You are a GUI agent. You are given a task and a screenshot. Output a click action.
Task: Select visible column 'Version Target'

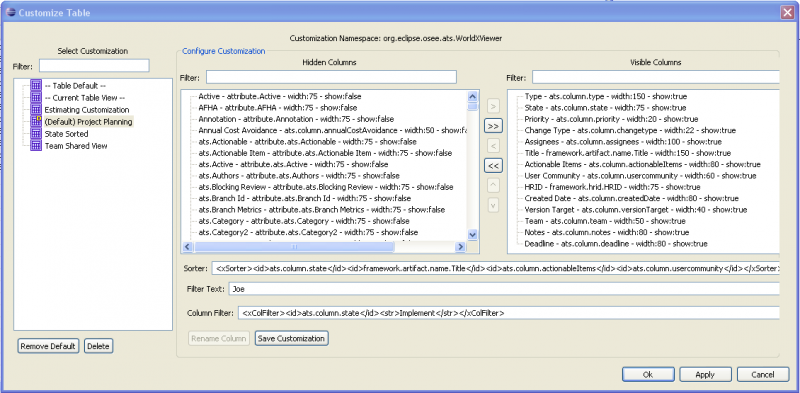tap(636, 210)
